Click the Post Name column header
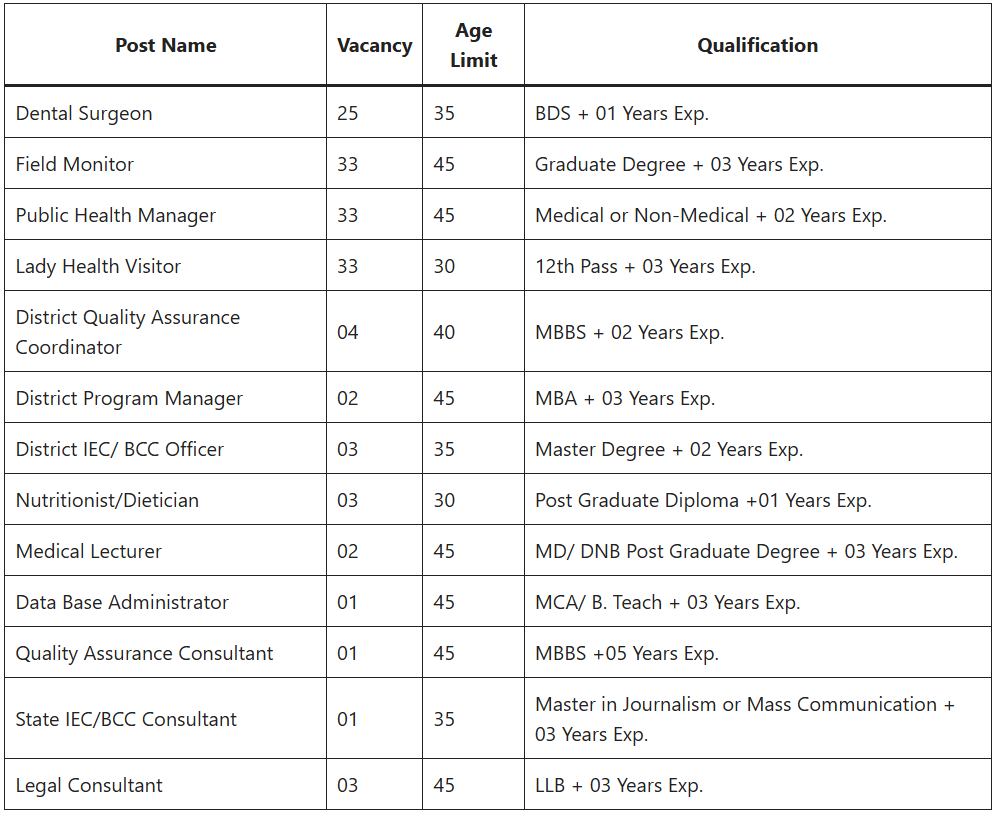Viewport: 996px width, 814px height. pyautogui.click(x=166, y=45)
